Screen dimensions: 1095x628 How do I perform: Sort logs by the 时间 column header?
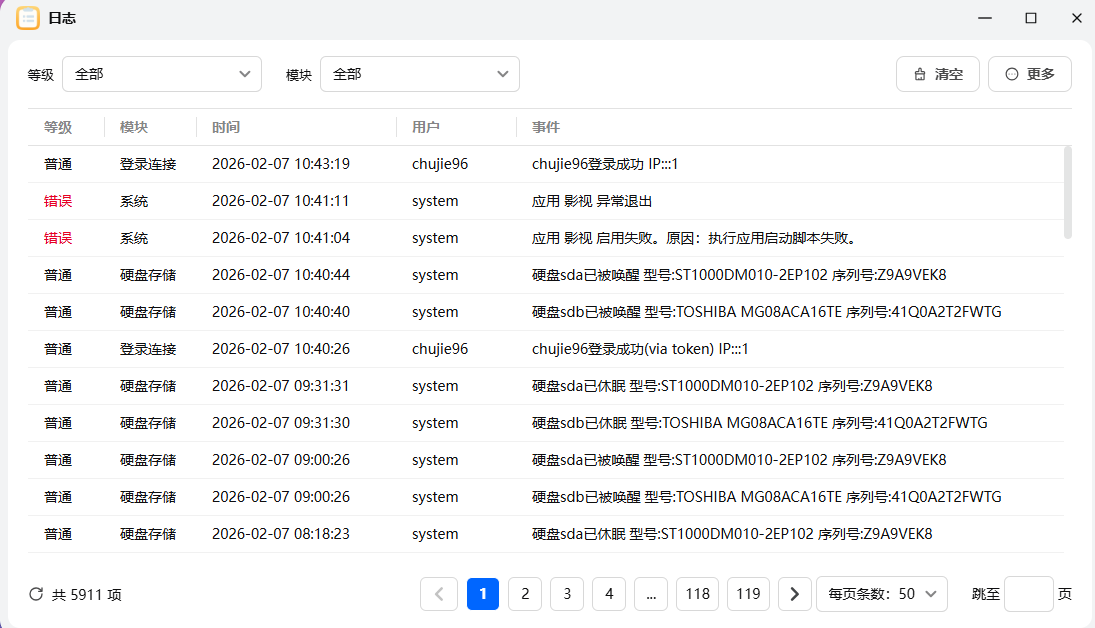tap(230, 127)
